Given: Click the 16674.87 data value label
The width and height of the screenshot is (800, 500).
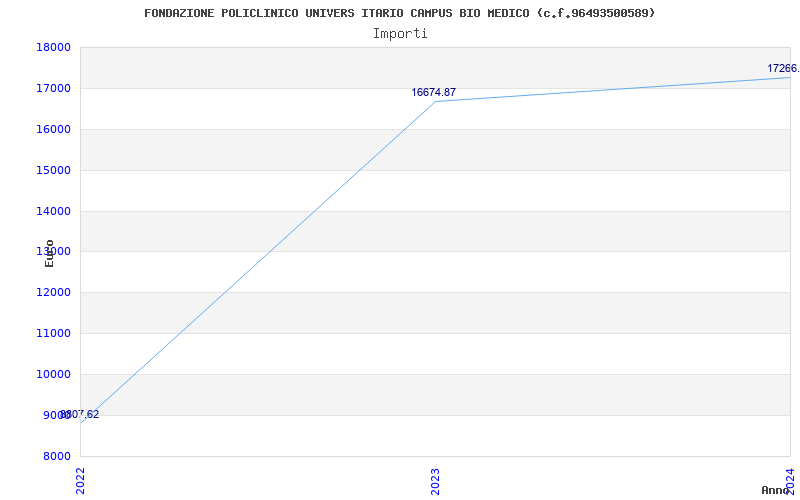Looking at the screenshot, I should pos(434,92).
